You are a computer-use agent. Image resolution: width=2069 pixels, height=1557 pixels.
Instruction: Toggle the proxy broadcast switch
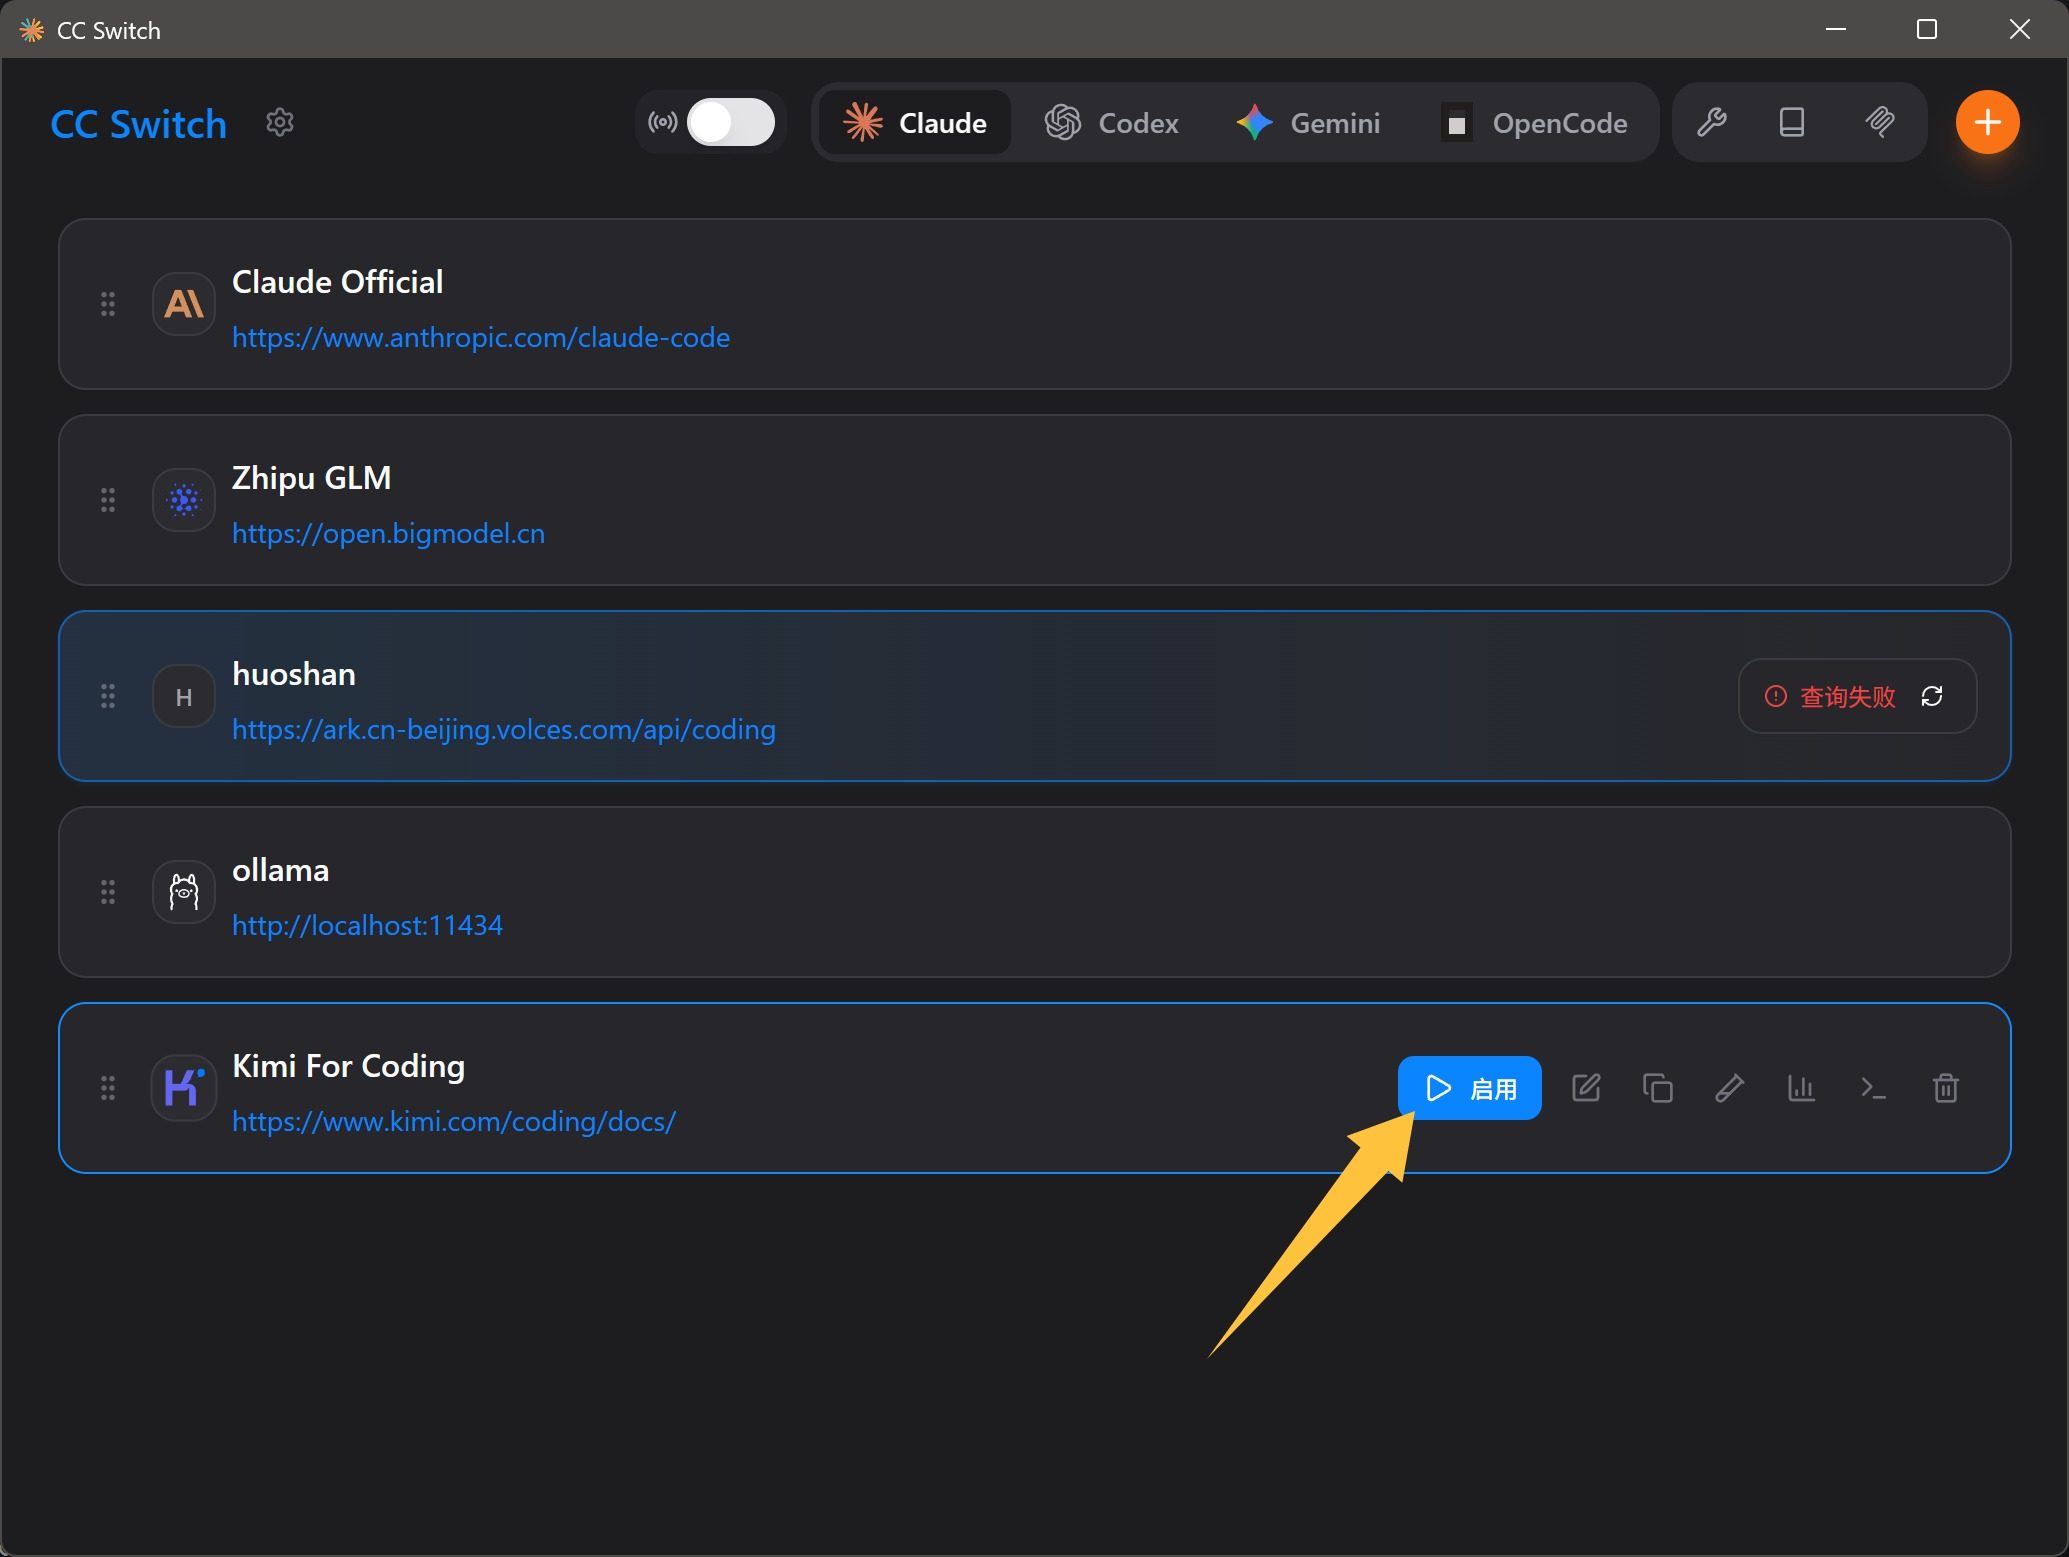[x=730, y=123]
